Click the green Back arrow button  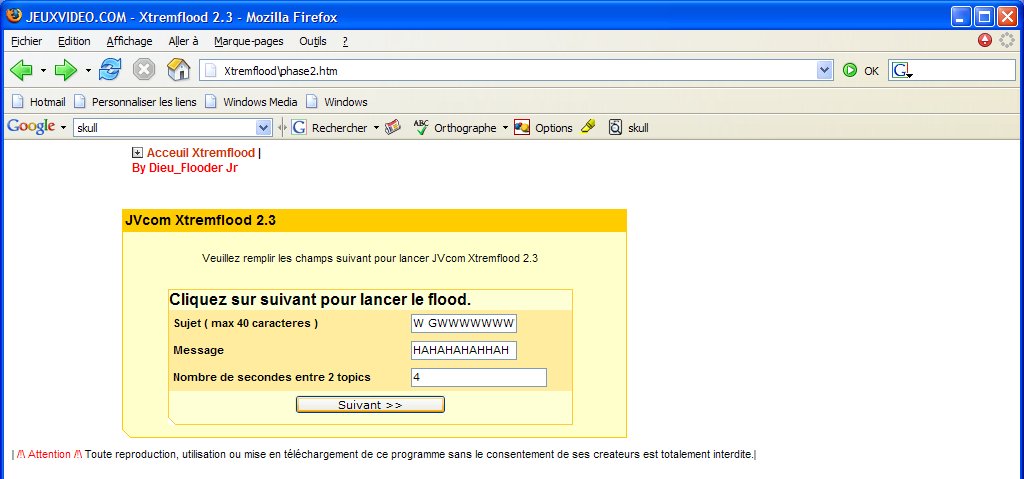(21, 70)
